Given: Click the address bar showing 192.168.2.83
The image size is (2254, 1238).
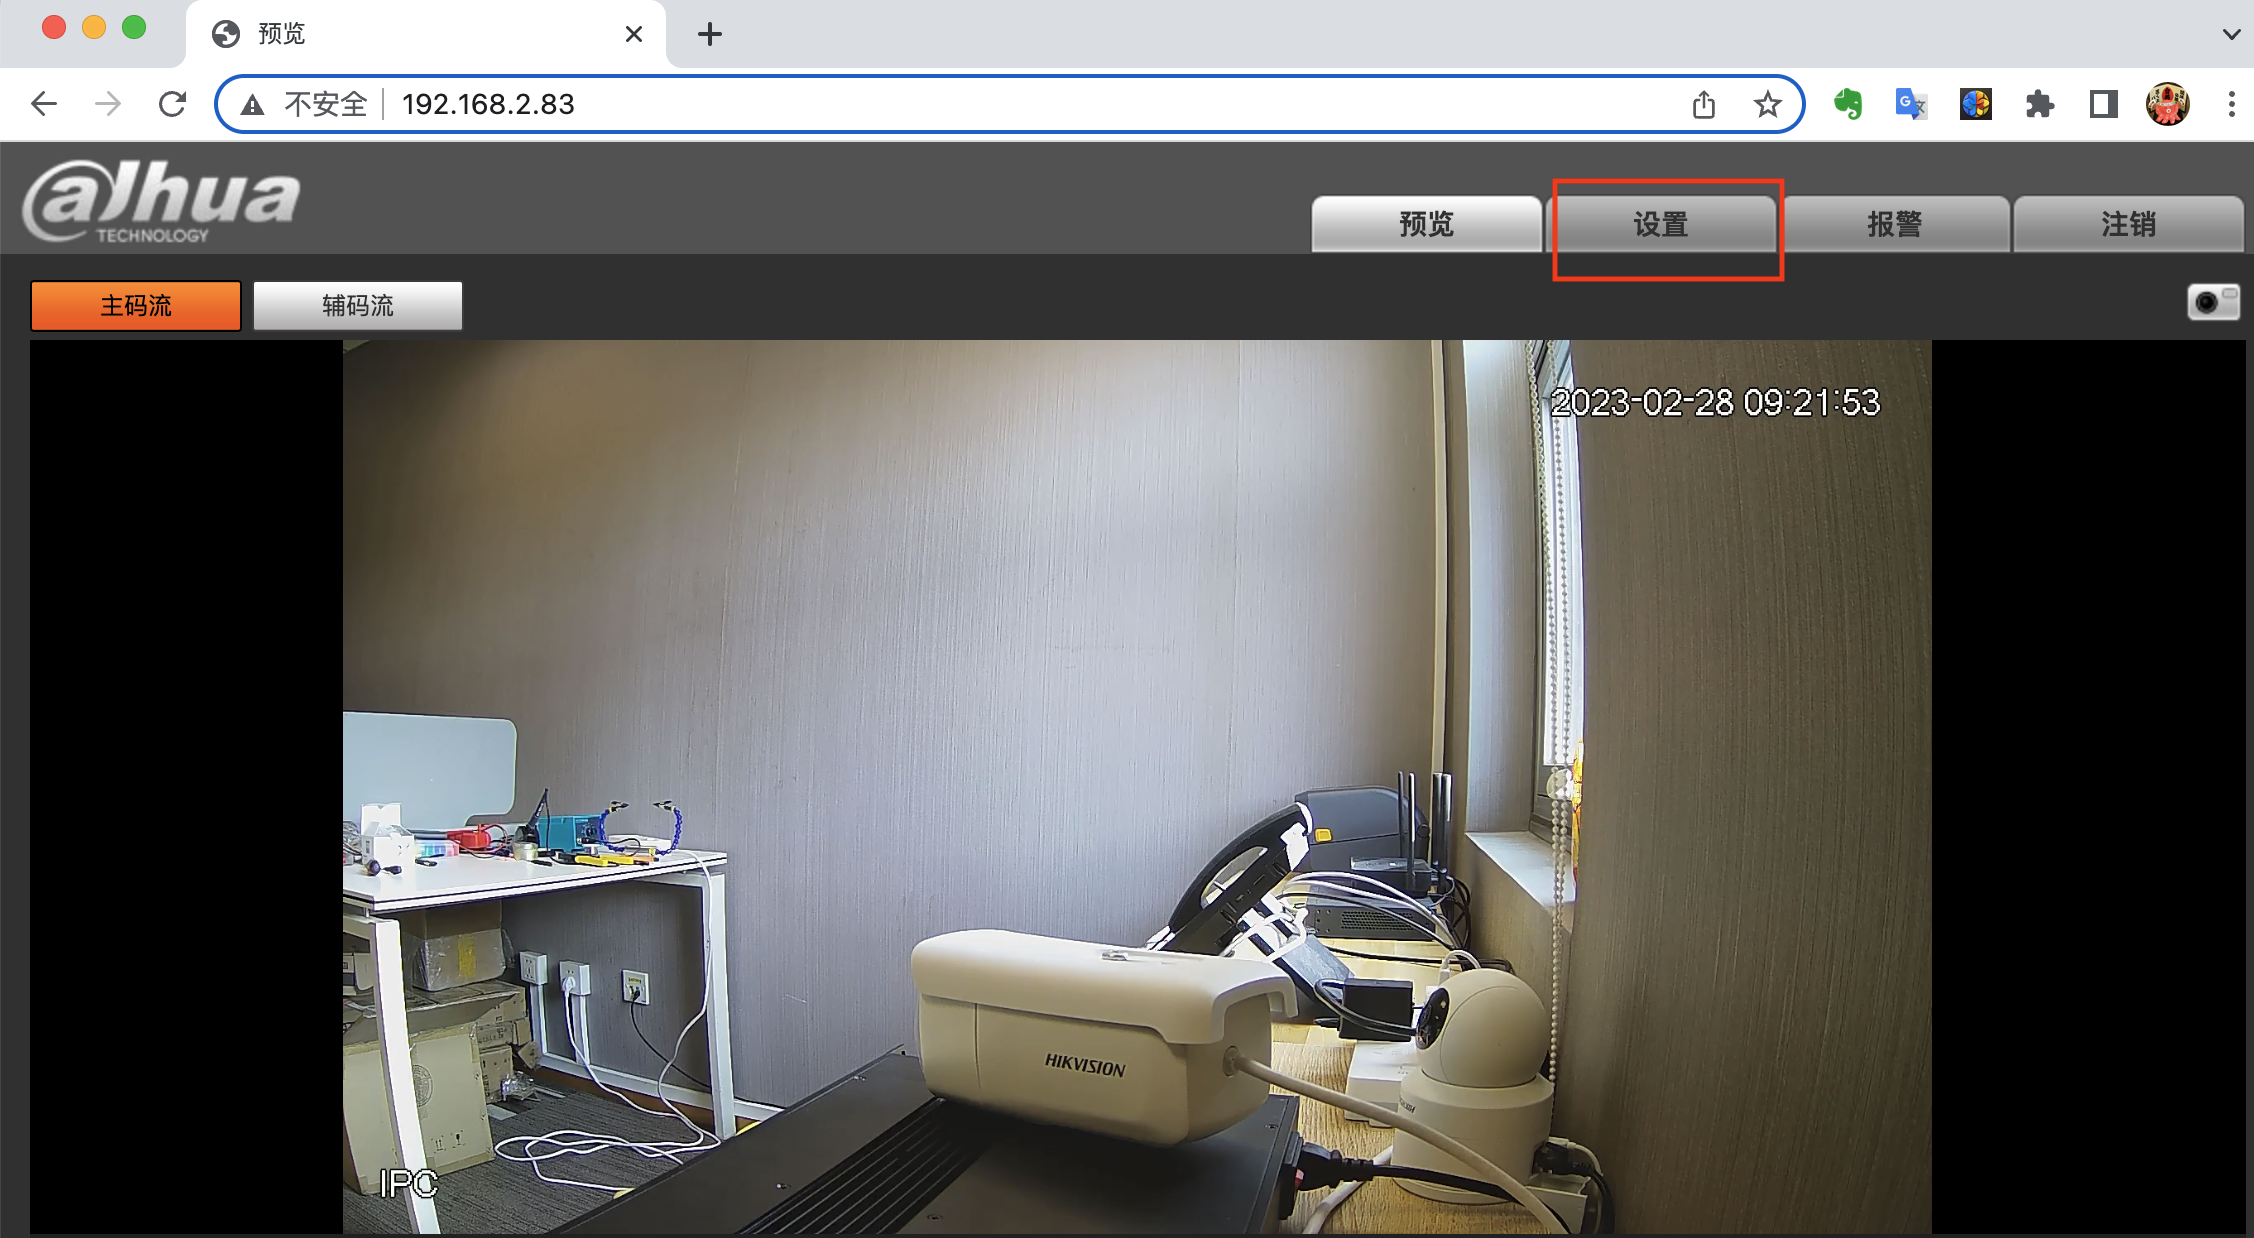Looking at the screenshot, I should coord(900,104).
